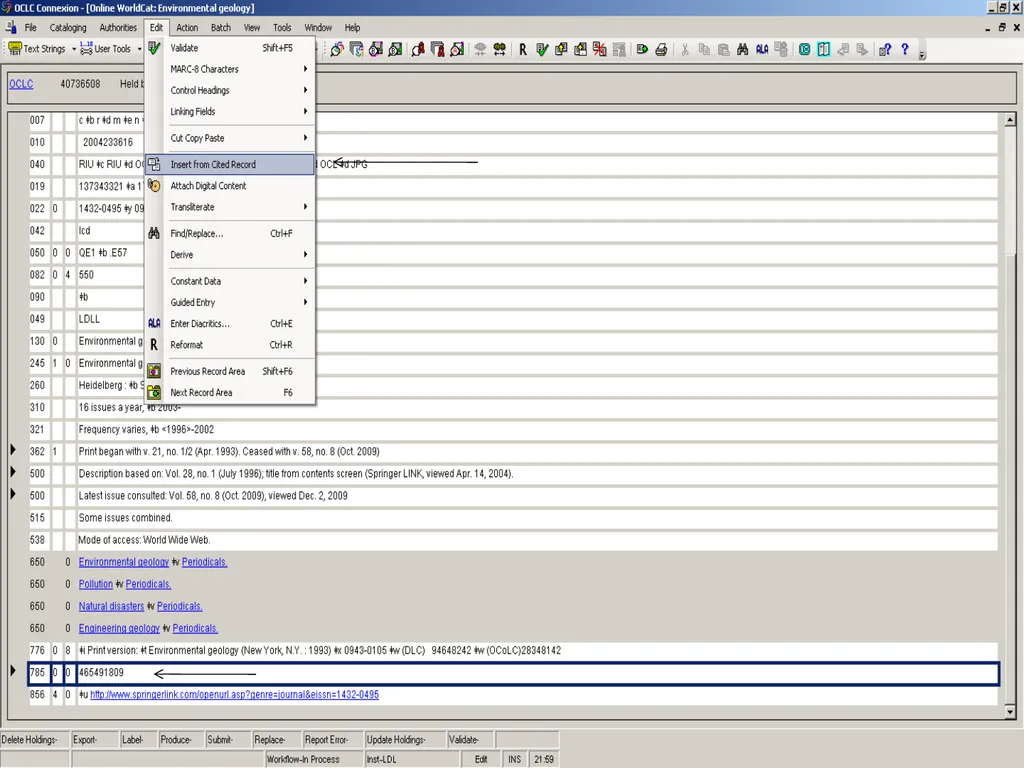Open the toolbar overflow options arrow
Screen dimensions: 1024x768
click(x=922, y=56)
